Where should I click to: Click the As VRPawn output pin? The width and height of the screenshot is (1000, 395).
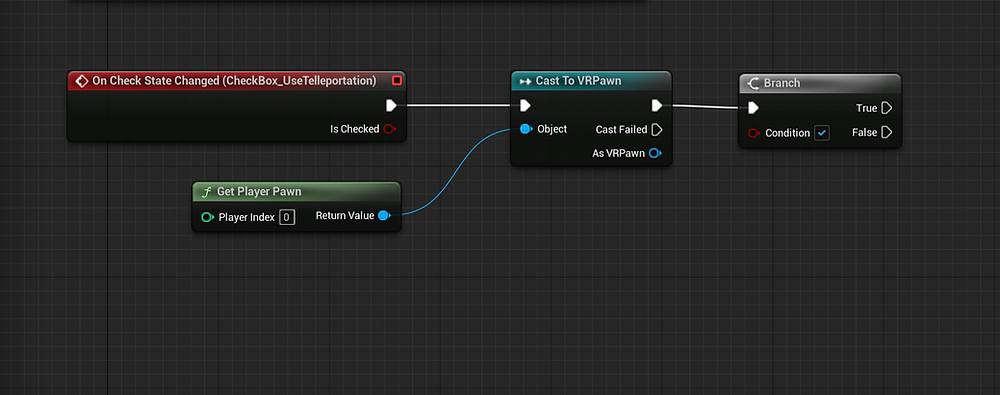point(655,153)
